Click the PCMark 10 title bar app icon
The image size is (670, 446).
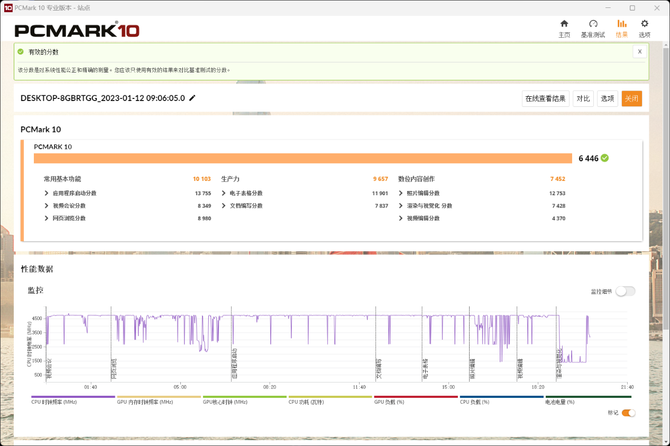click(x=8, y=8)
